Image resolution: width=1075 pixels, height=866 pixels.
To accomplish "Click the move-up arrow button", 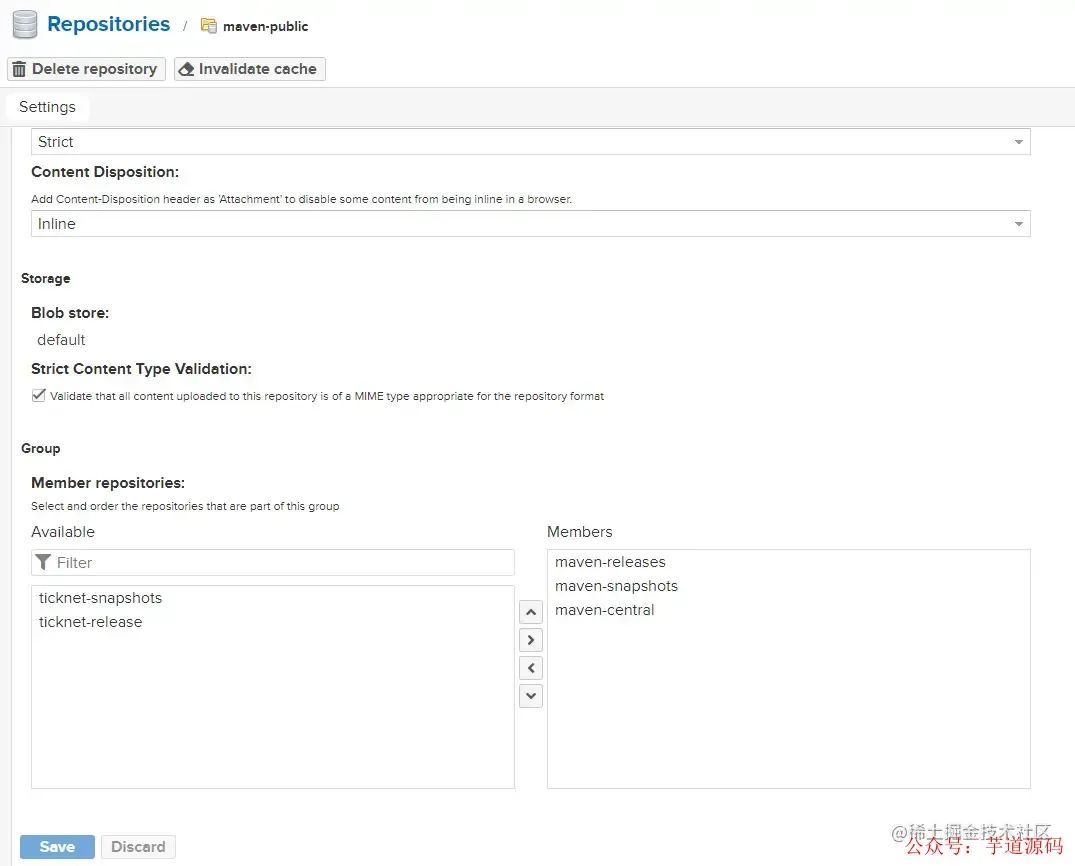I will pos(531,612).
